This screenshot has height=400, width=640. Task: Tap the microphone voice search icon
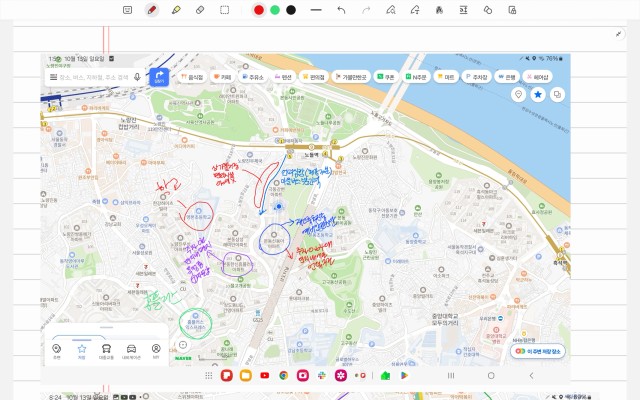pyautogui.click(x=137, y=77)
